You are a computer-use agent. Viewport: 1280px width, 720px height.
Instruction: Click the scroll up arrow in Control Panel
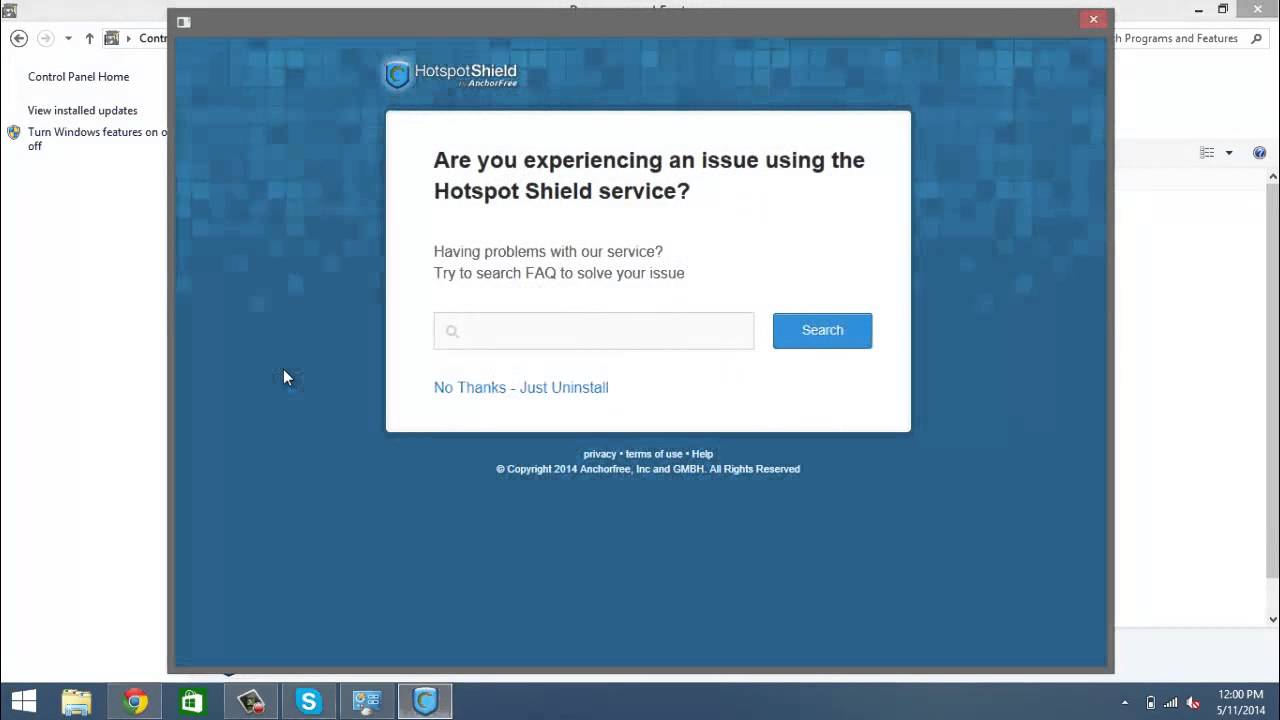coord(1272,177)
